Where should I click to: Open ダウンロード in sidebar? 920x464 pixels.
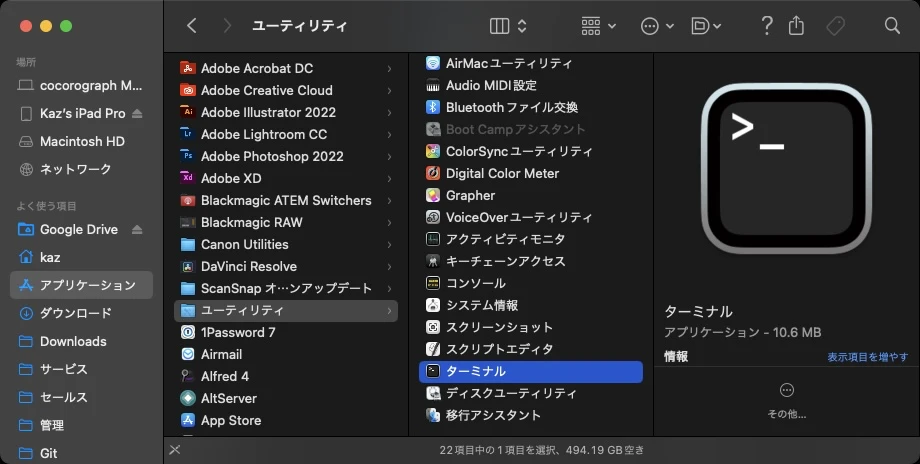(81, 313)
